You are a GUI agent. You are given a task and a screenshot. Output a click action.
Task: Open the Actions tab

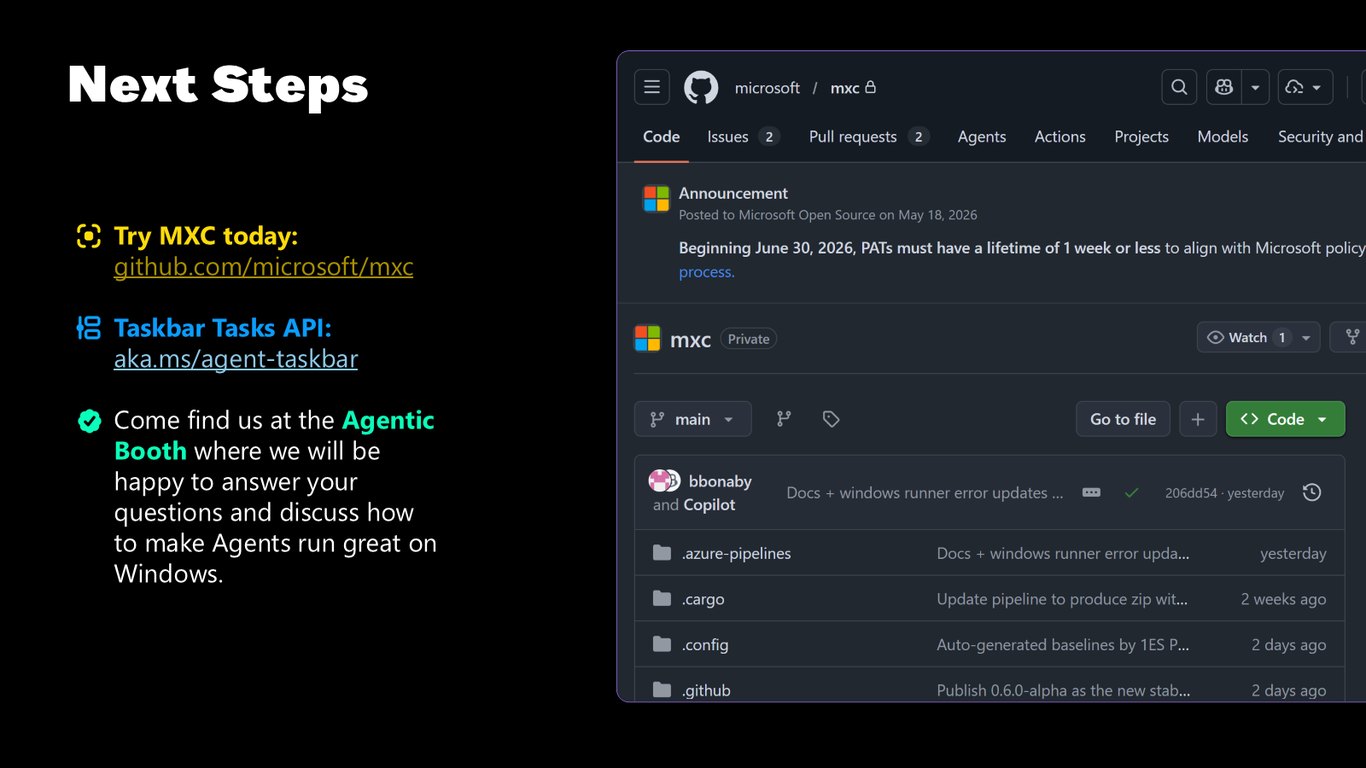point(1060,137)
